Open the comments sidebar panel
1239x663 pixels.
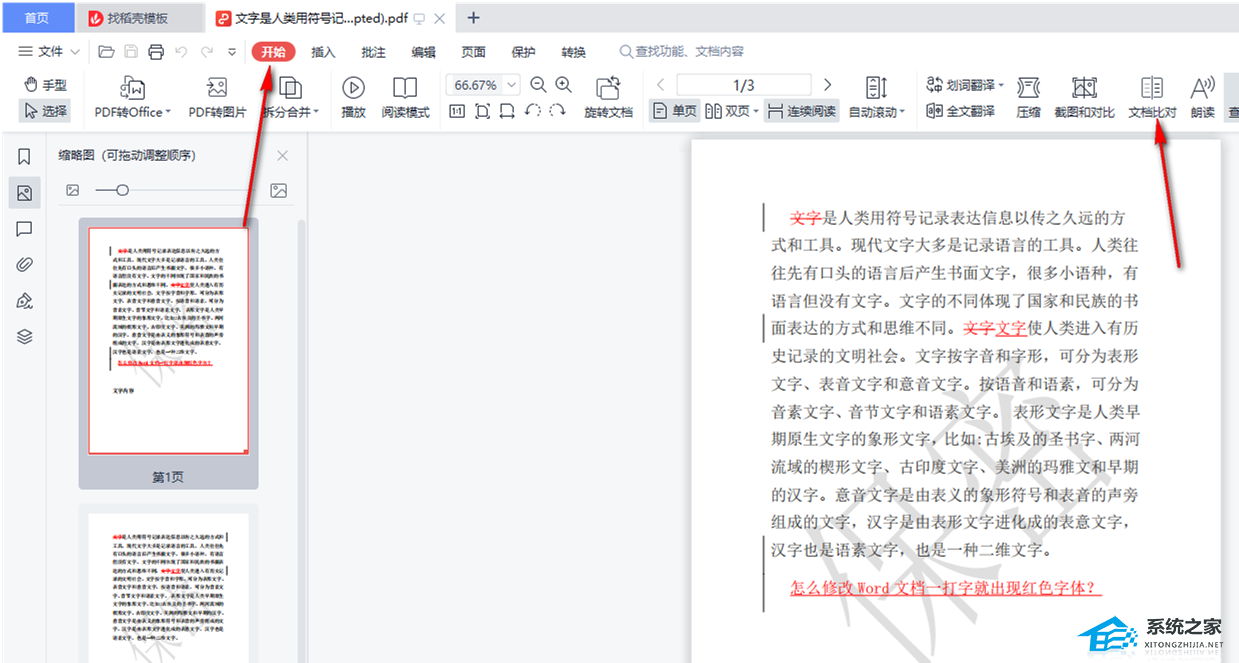tap(24, 229)
